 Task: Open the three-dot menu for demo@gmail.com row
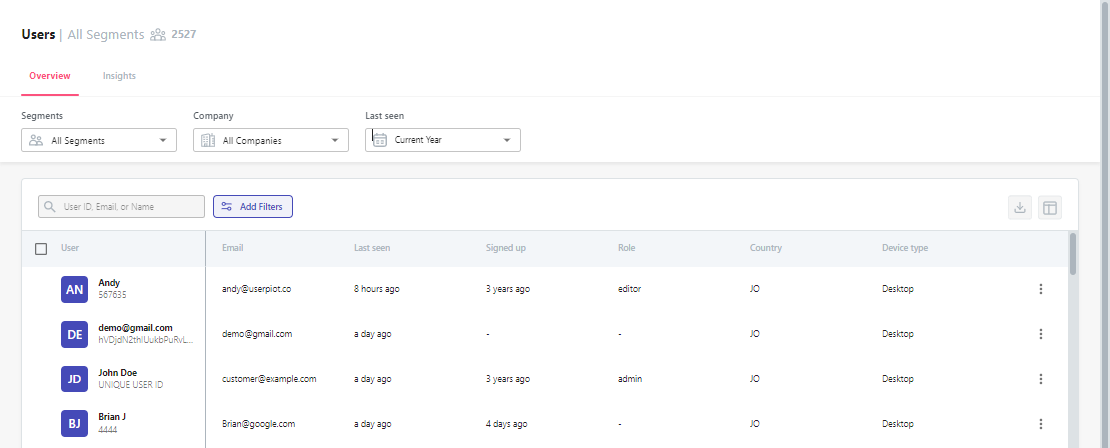[1041, 334]
